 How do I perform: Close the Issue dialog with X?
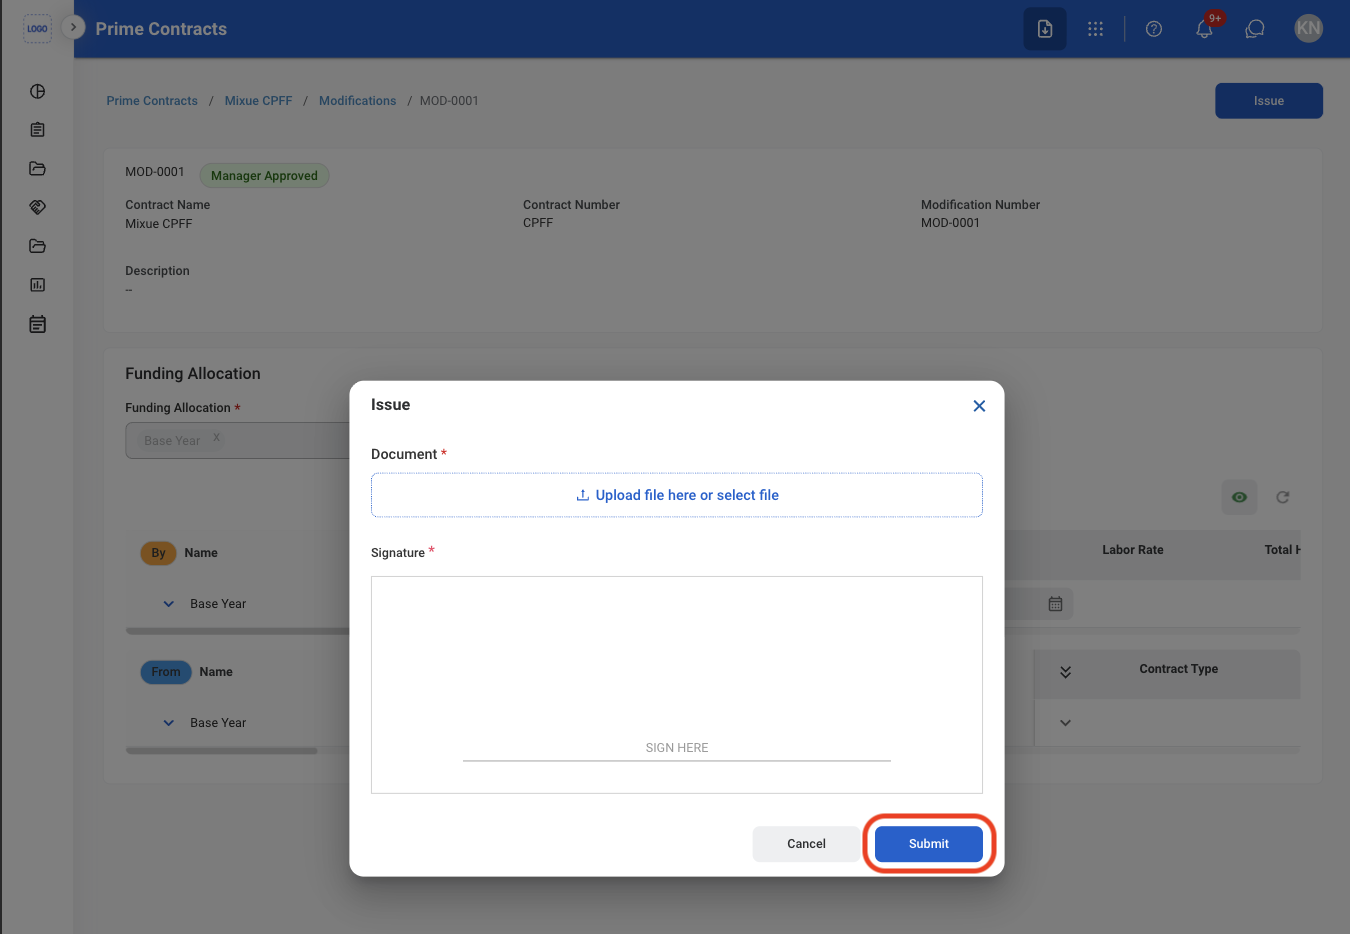coord(979,406)
